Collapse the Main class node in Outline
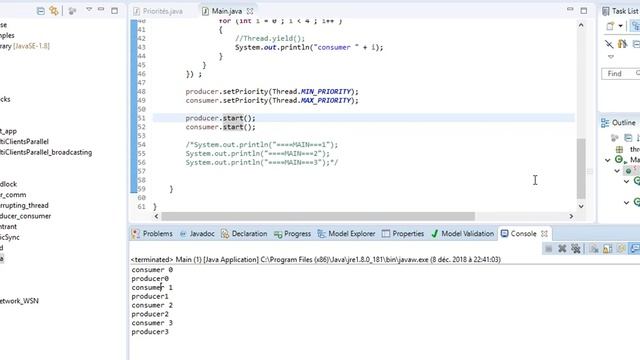Viewport: 640px width, 360px height. point(607,160)
